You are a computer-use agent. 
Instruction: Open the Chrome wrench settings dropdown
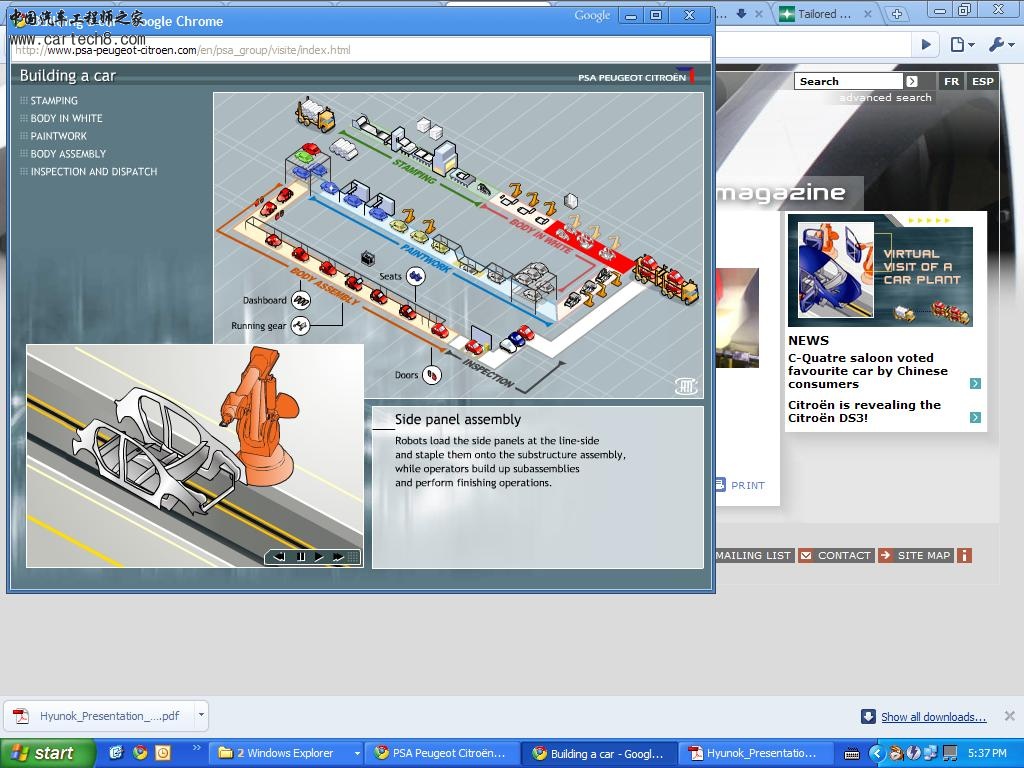pyautogui.click(x=1001, y=44)
